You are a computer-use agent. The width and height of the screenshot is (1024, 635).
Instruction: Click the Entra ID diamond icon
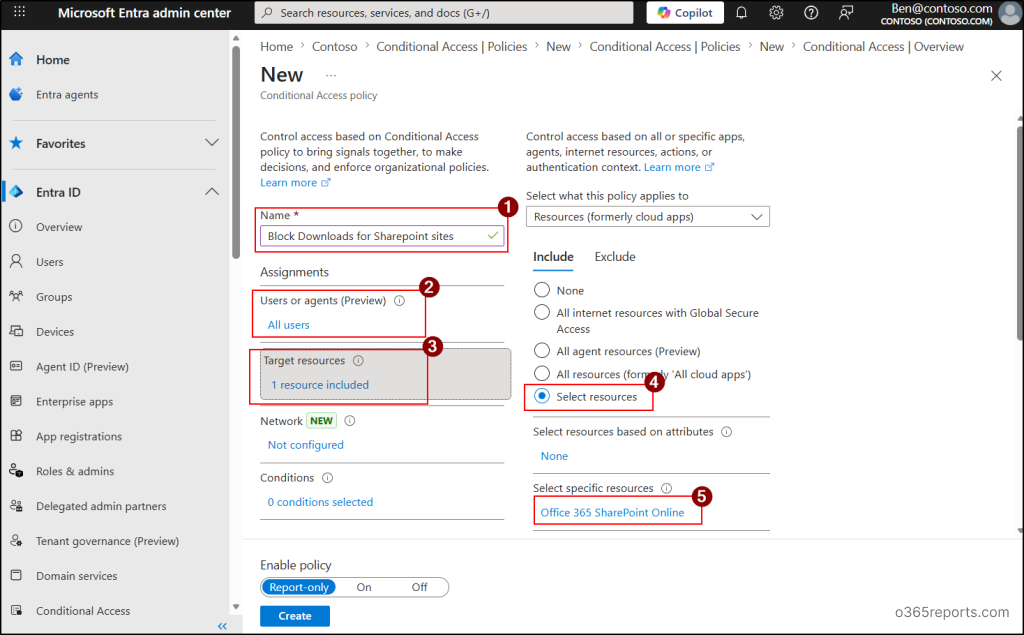click(x=16, y=192)
